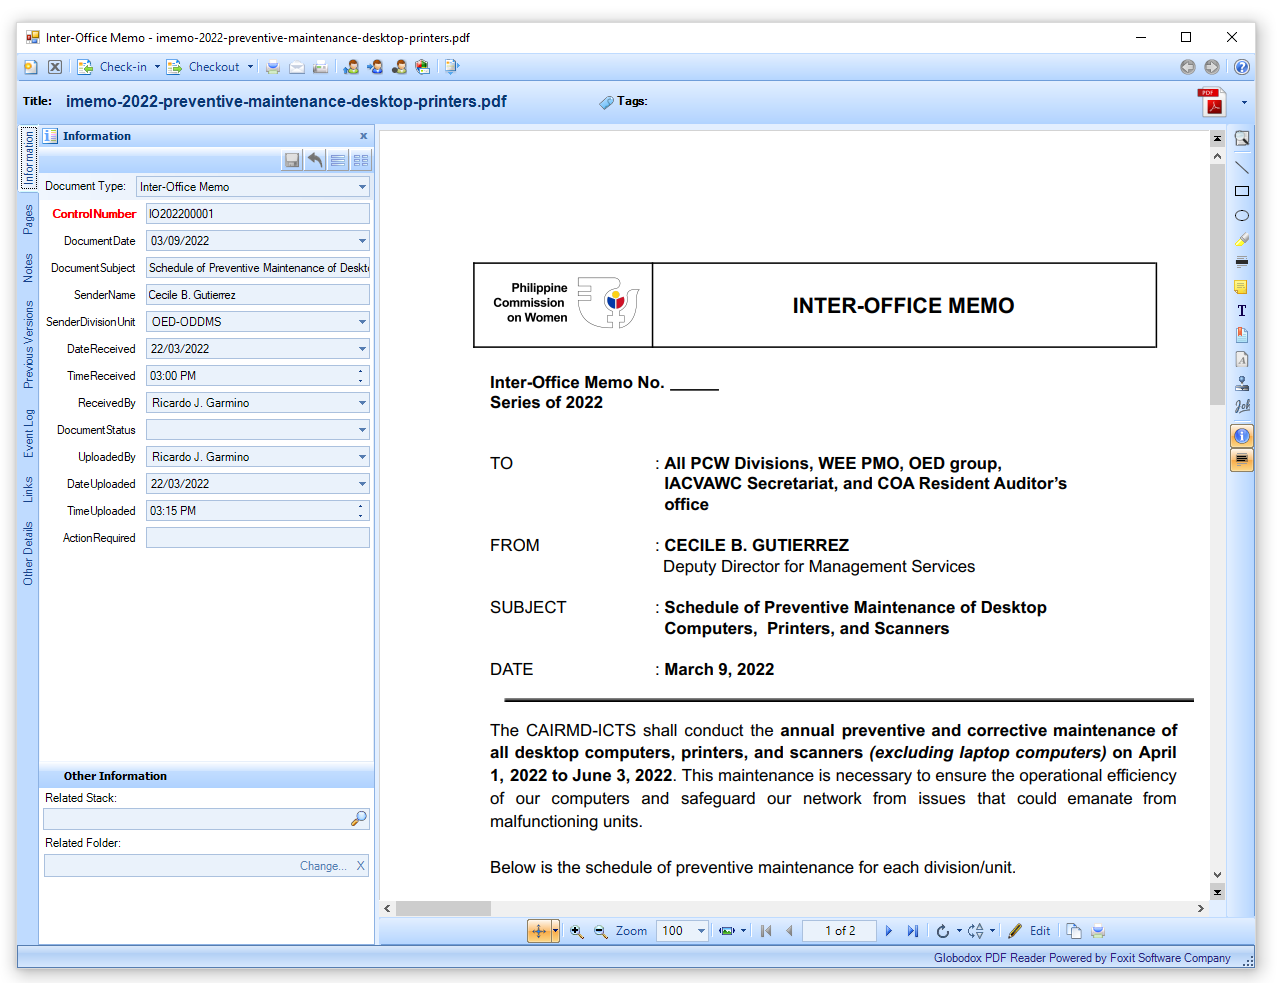Click the Change... button for Related Folder
This screenshot has height=983, width=1279.
point(323,866)
